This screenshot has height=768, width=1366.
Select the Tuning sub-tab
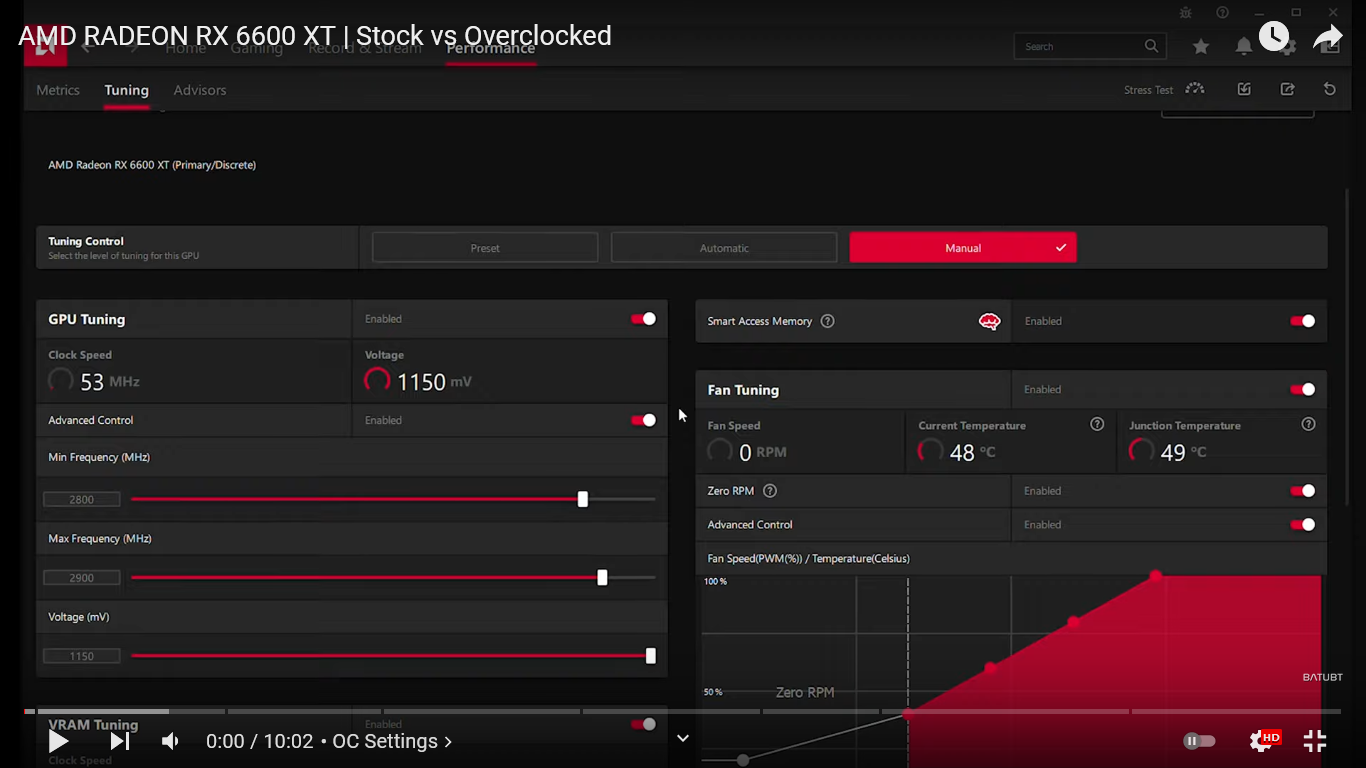(126, 90)
